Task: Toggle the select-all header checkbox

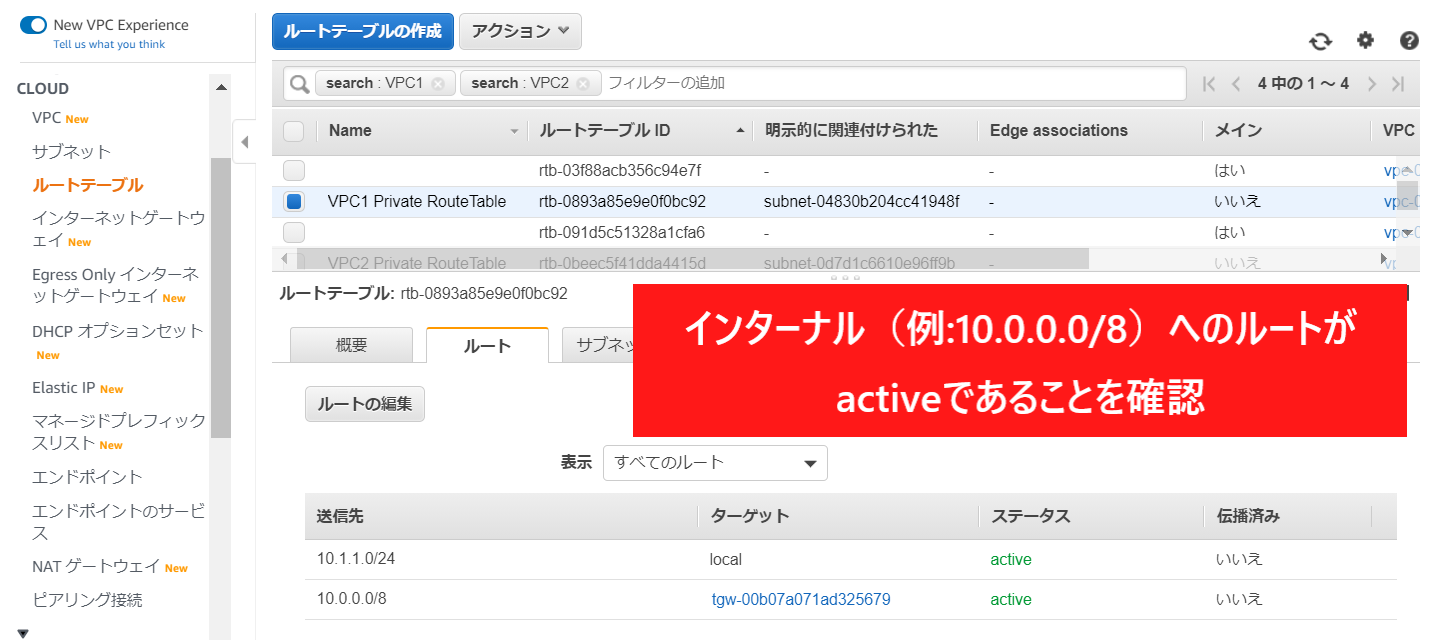Action: (294, 131)
